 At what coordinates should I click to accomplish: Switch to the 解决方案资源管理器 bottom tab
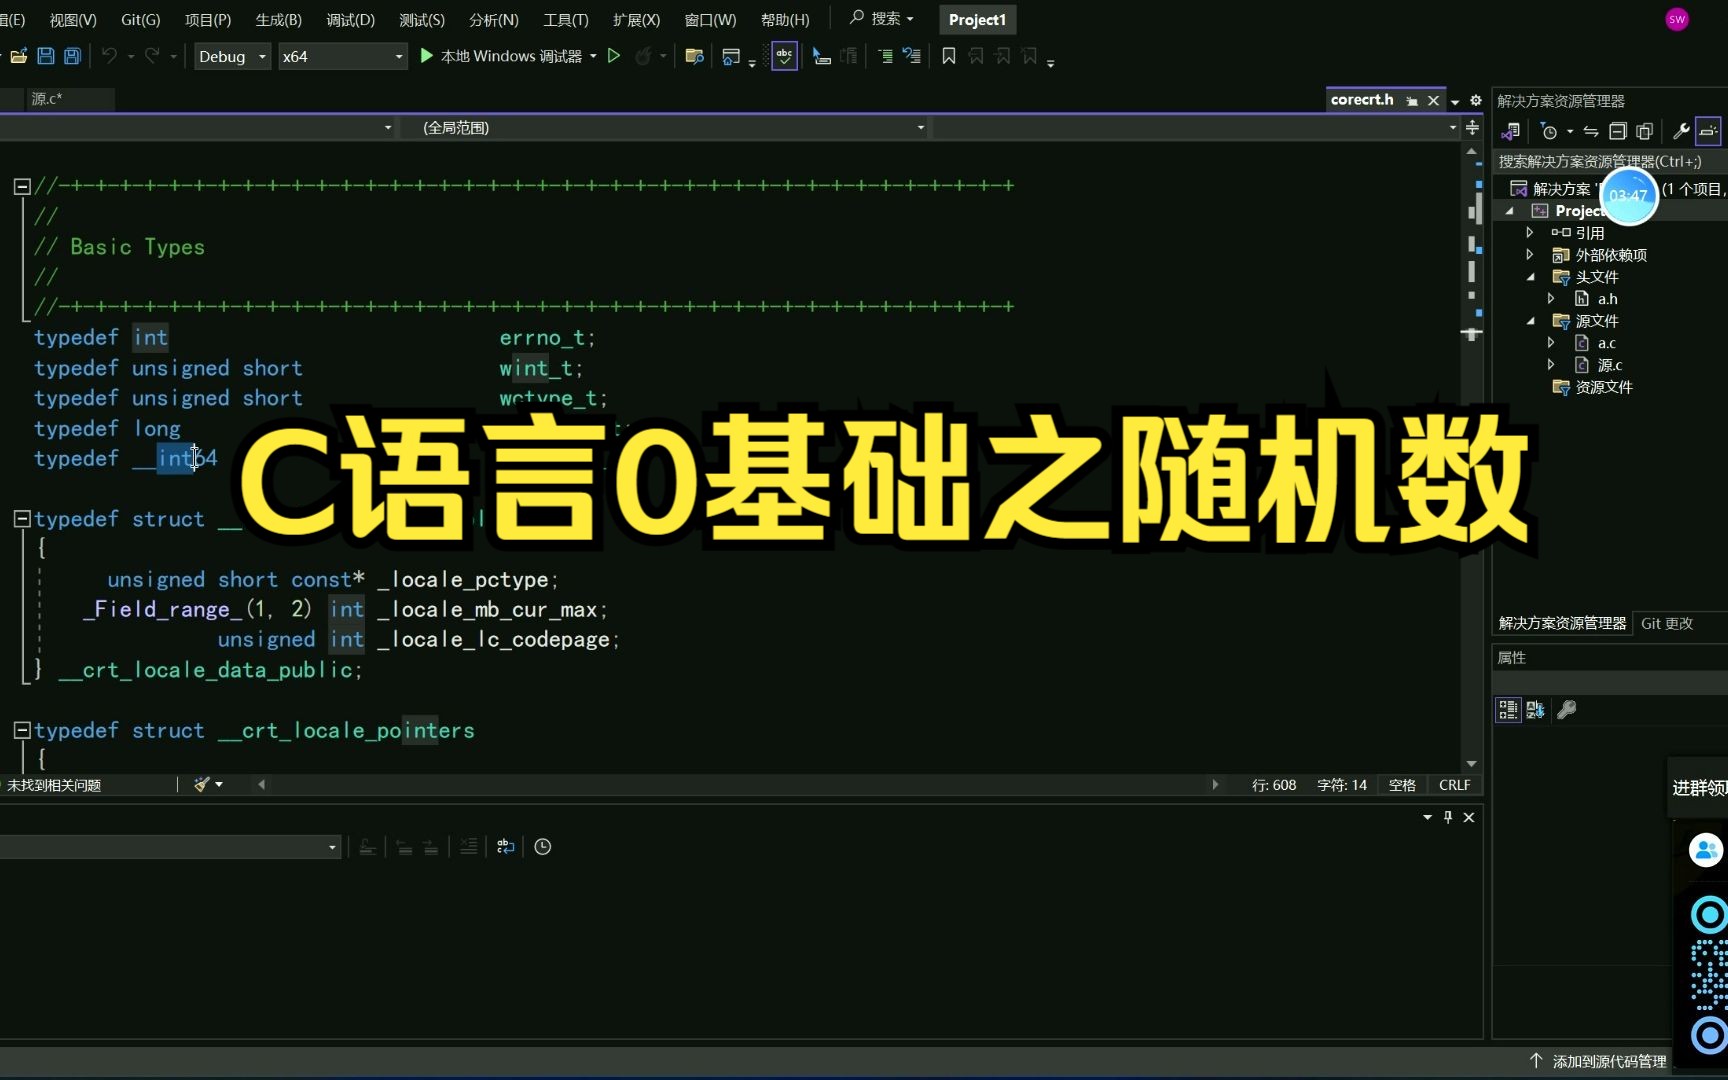pyautogui.click(x=1562, y=623)
